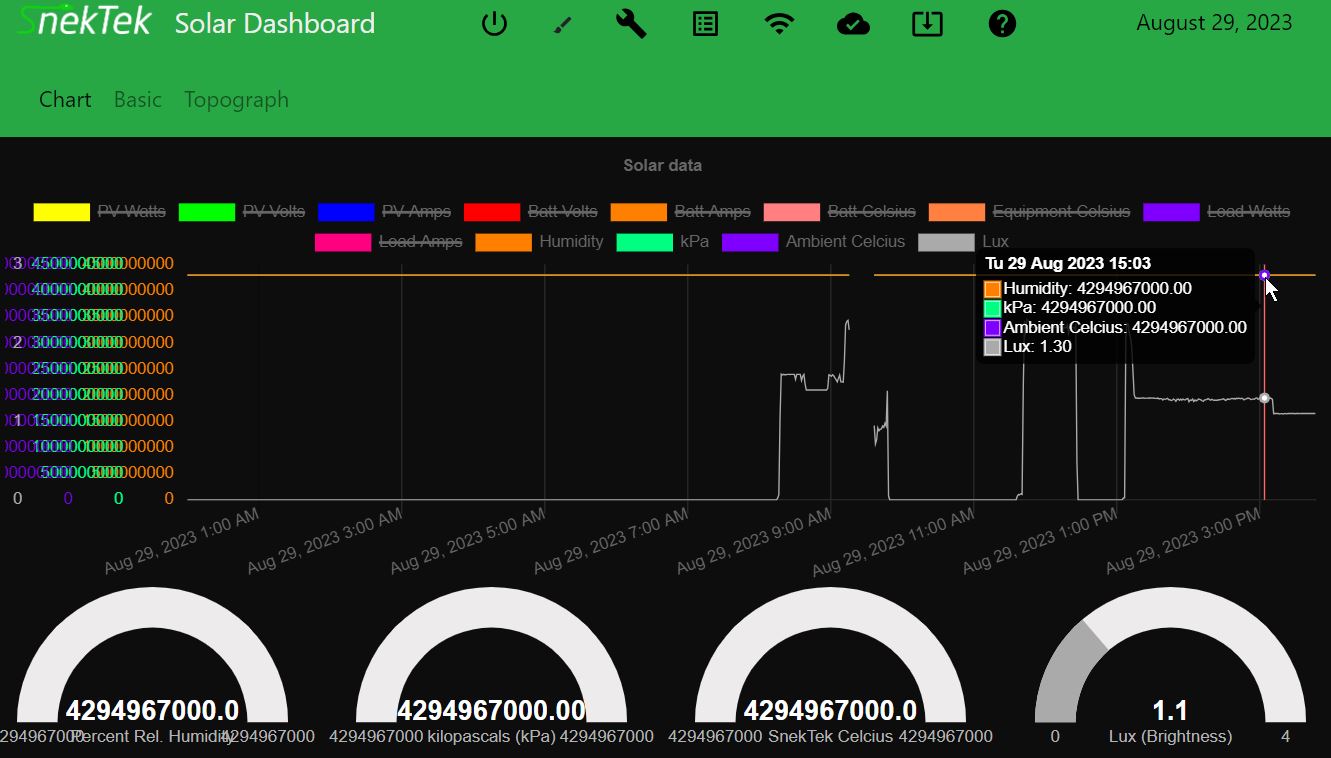Click the download box icon
1331x758 pixels.
(x=927, y=24)
